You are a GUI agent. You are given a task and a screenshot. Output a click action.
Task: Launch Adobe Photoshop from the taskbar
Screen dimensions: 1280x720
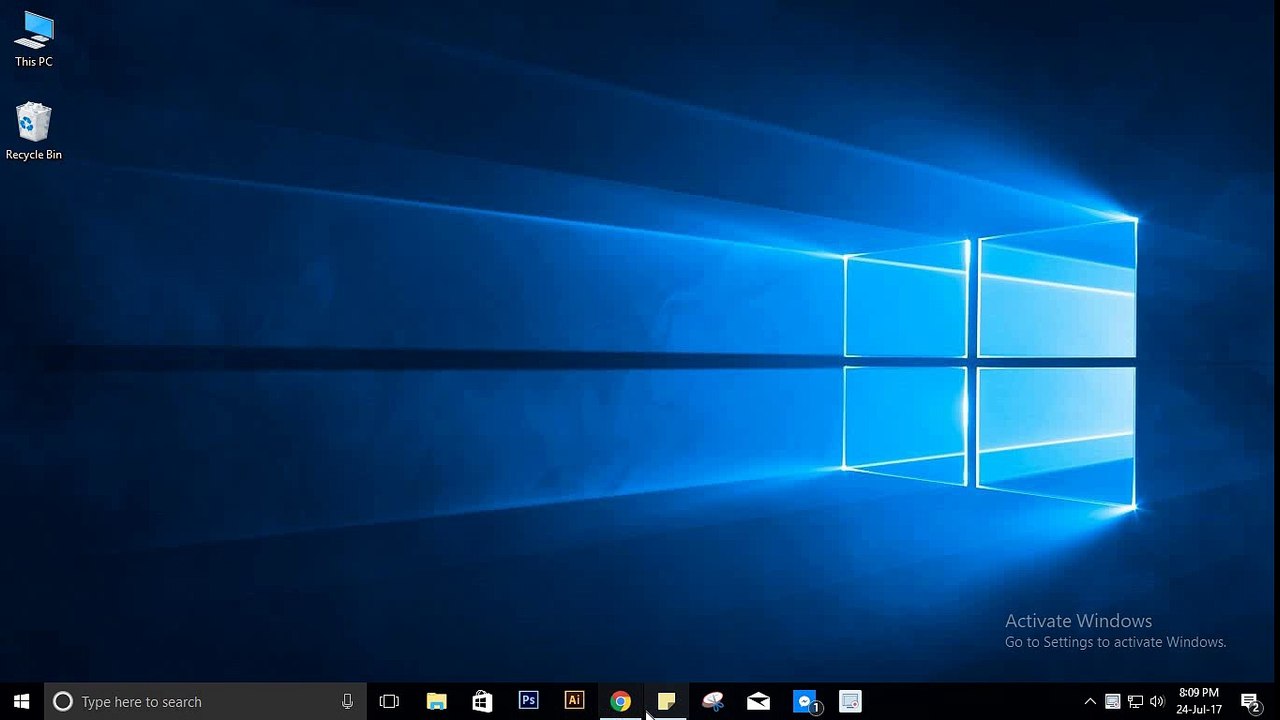pyautogui.click(x=528, y=702)
